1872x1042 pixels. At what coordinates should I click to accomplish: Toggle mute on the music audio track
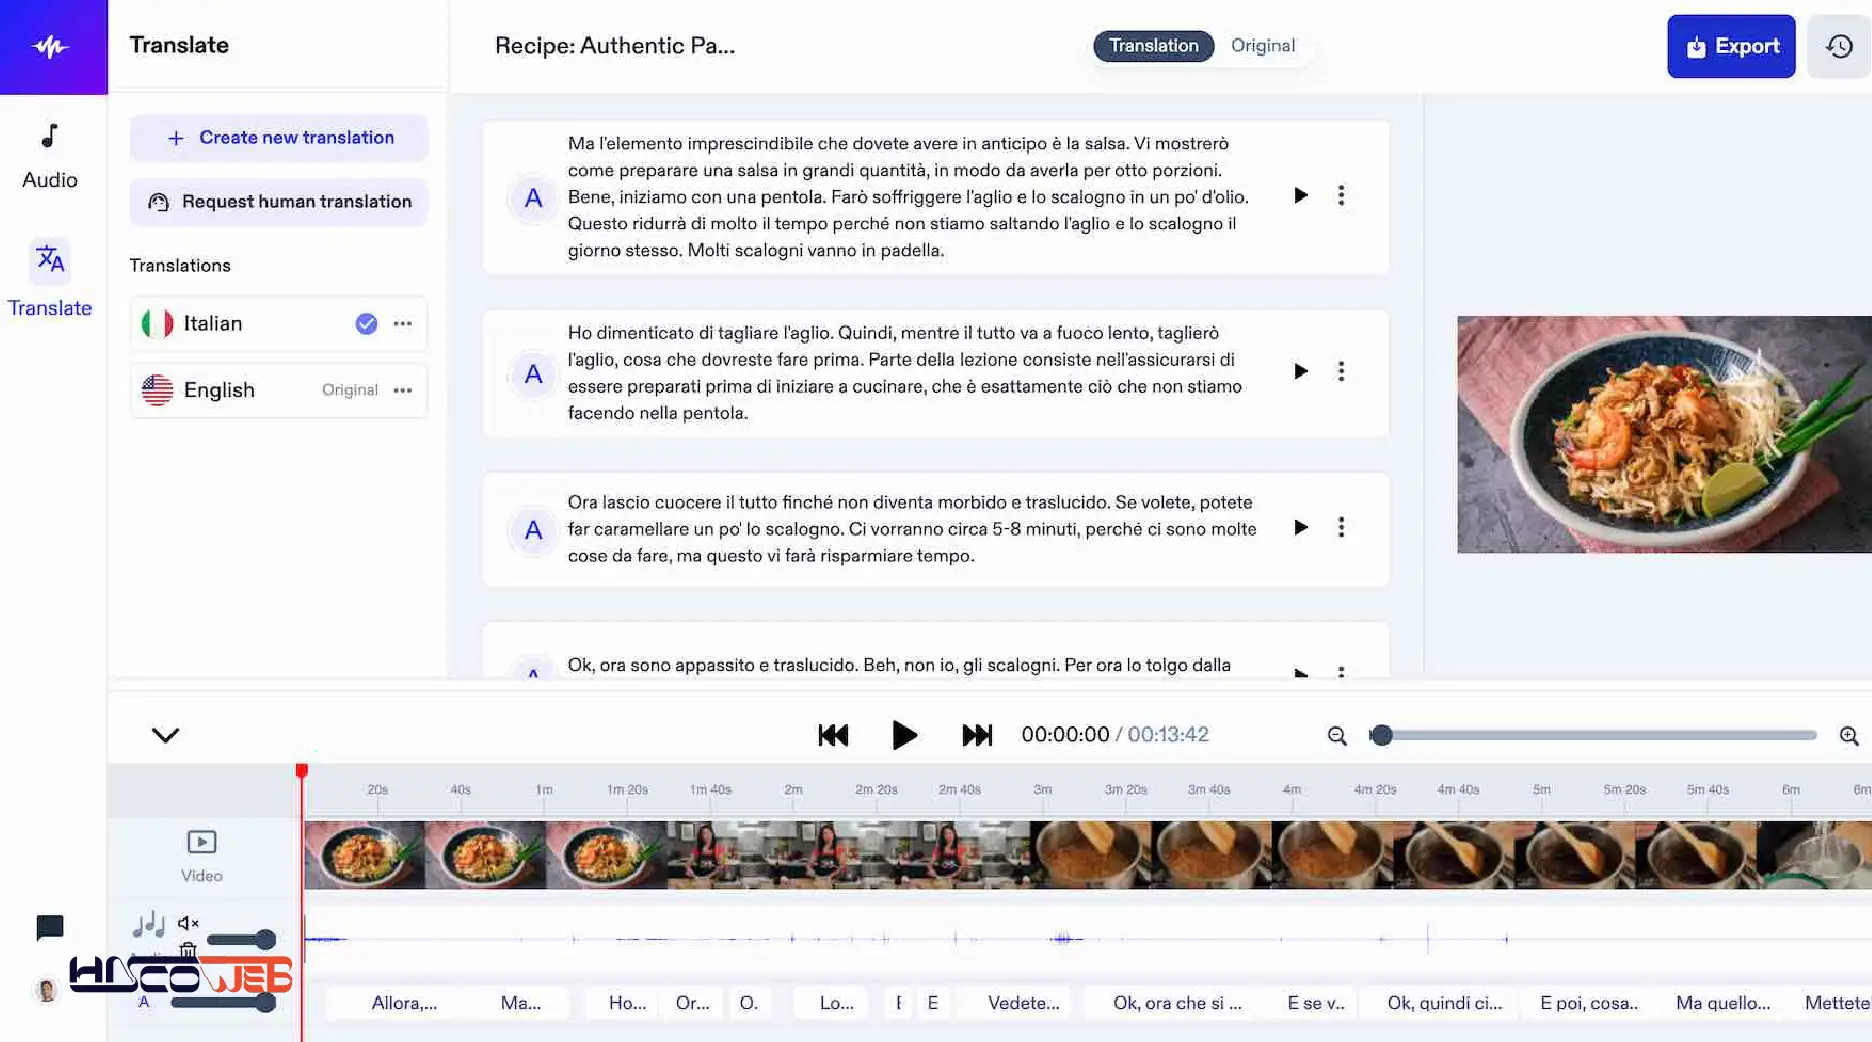[x=188, y=923]
